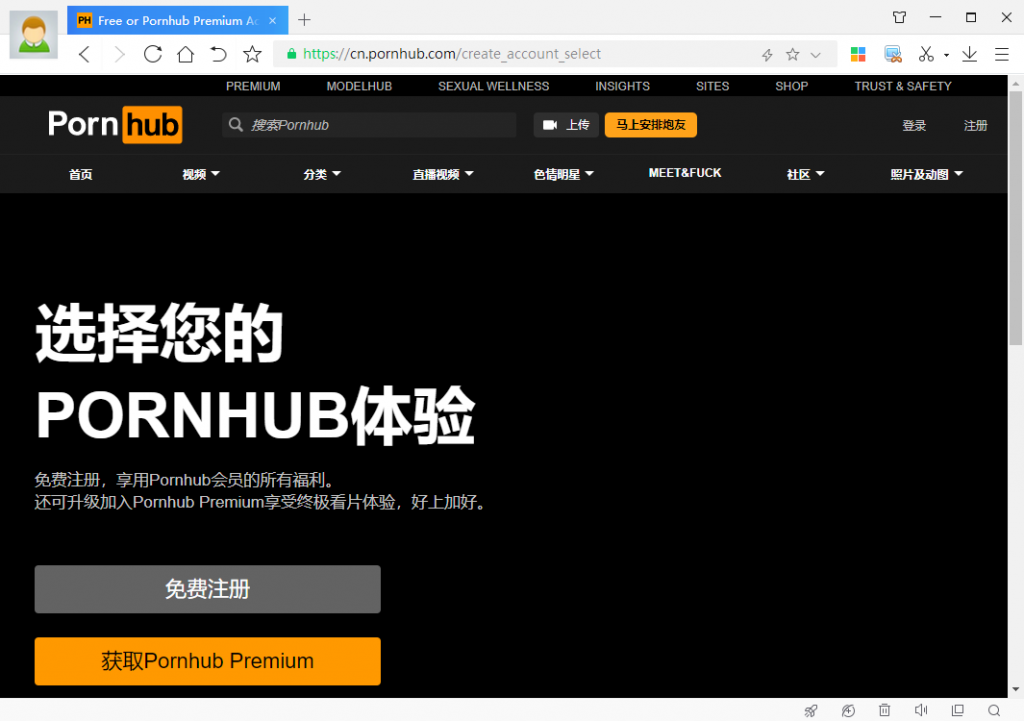The width and height of the screenshot is (1024, 721).
Task: Open the downloads arrow icon
Action: 970,54
